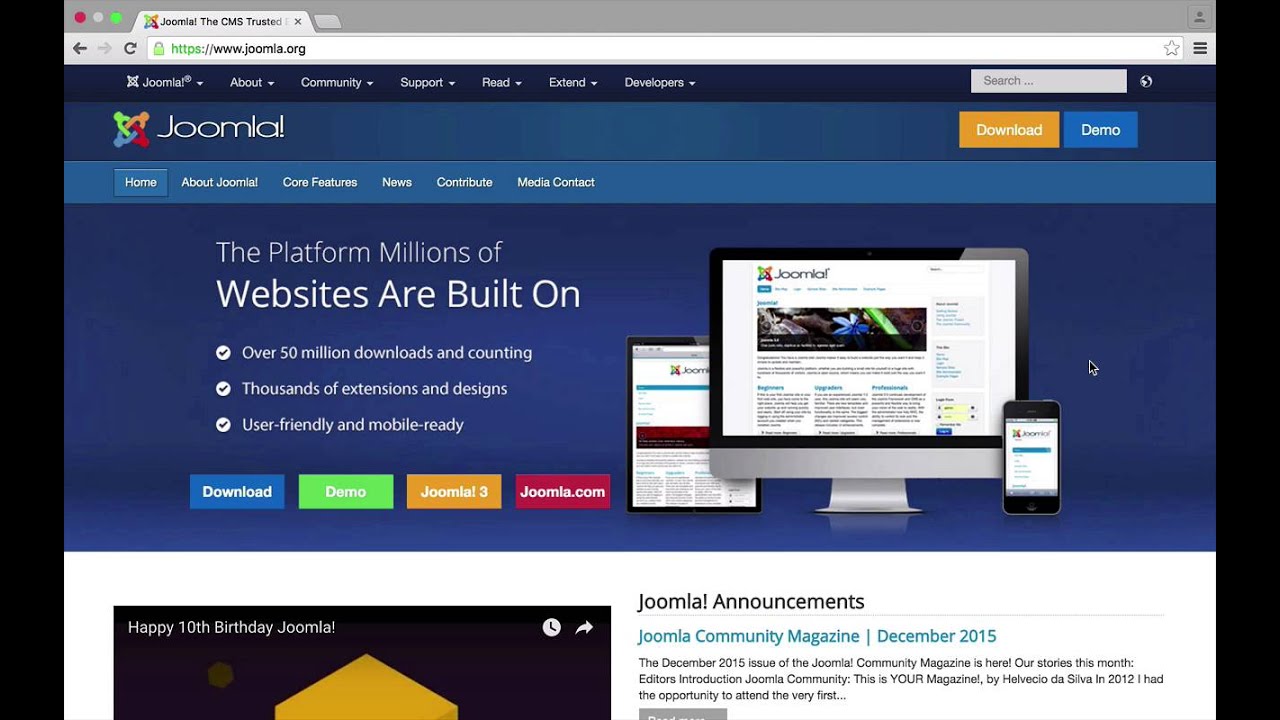
Task: Open the News menu item
Action: 397,182
